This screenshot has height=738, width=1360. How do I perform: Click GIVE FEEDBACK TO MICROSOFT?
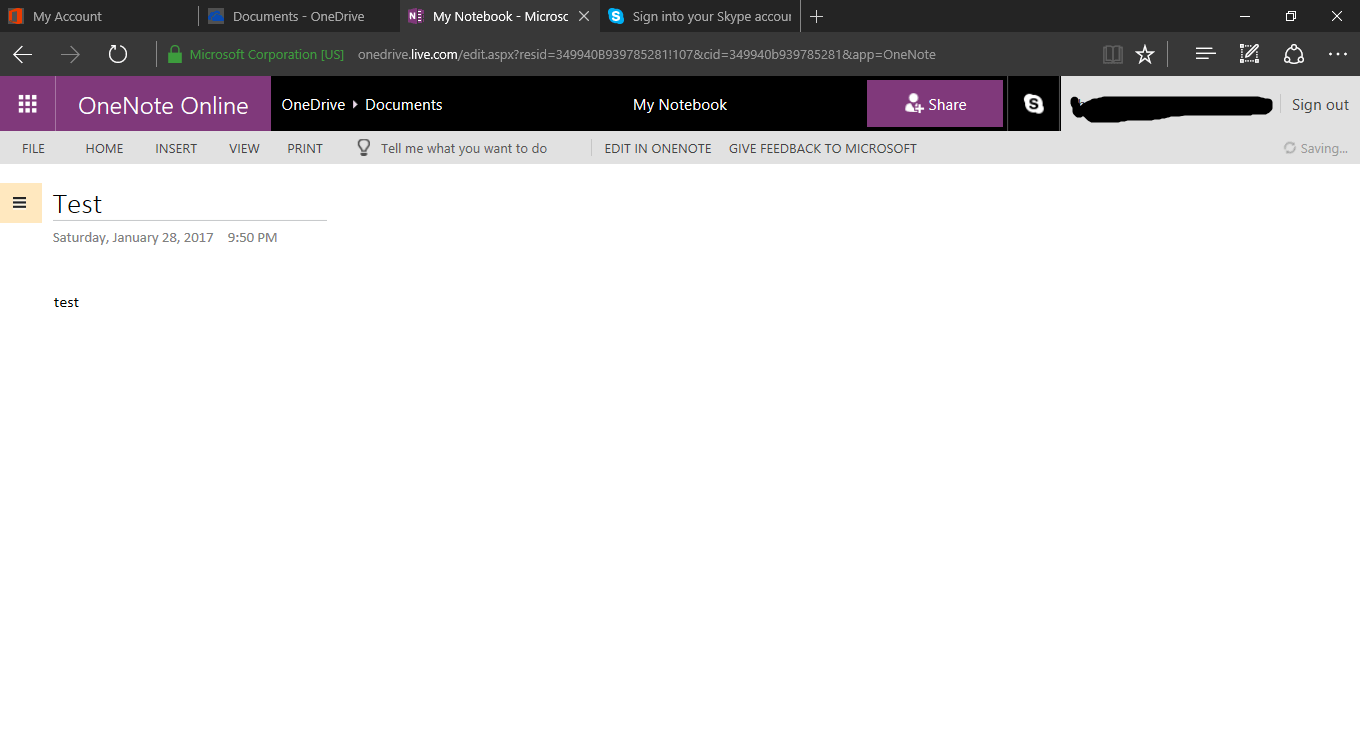coord(823,148)
